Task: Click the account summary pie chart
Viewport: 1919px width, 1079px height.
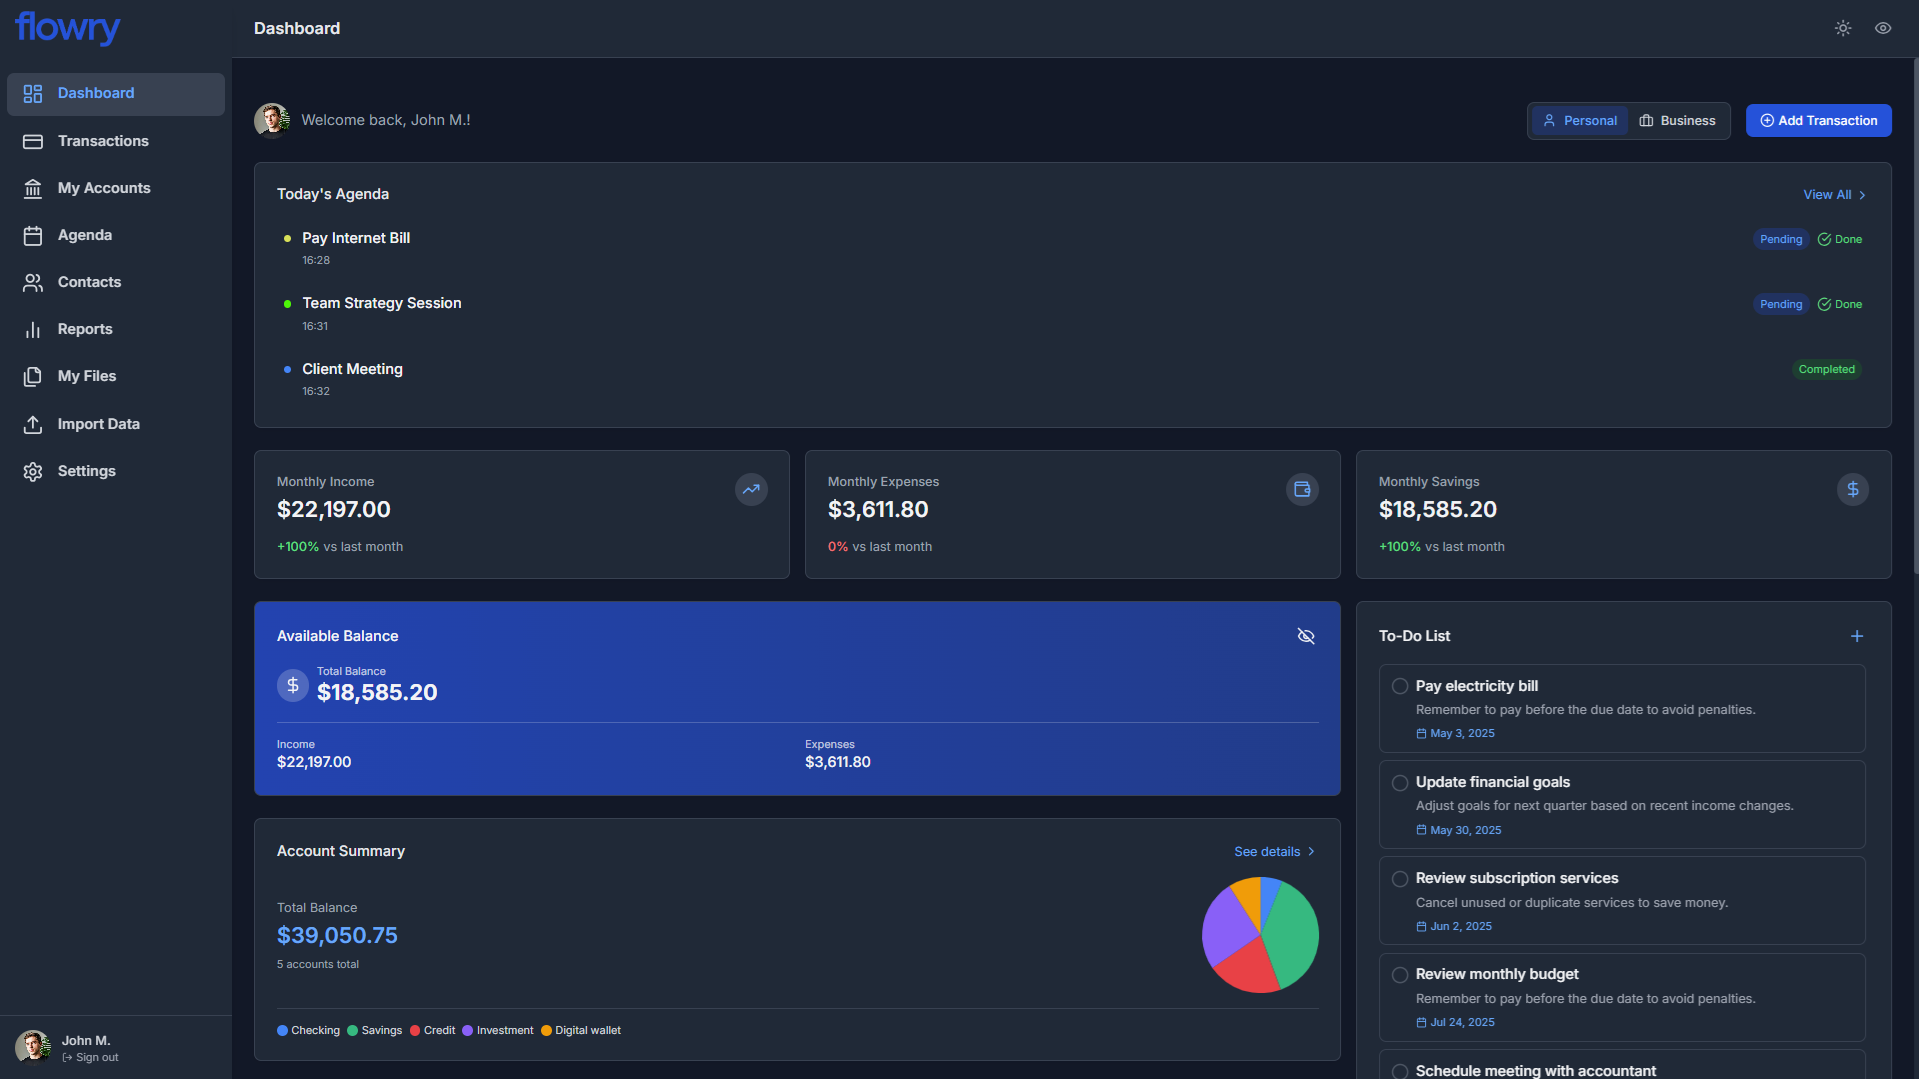Action: coord(1260,935)
